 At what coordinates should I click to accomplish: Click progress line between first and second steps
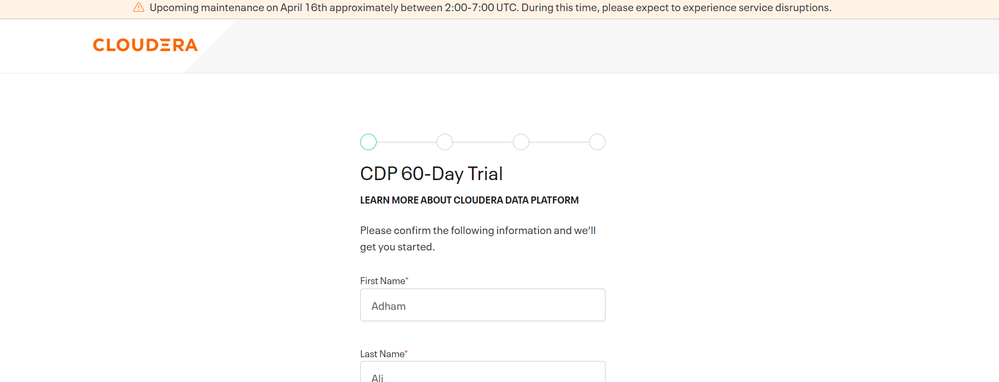click(406, 142)
